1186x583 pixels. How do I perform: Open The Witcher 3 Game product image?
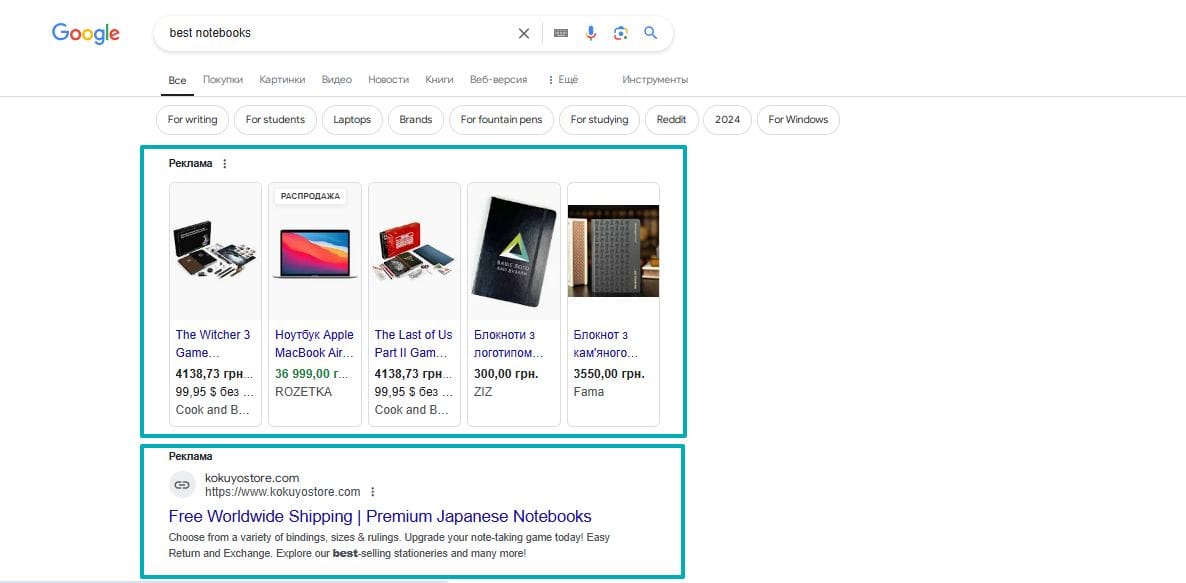pyautogui.click(x=216, y=251)
